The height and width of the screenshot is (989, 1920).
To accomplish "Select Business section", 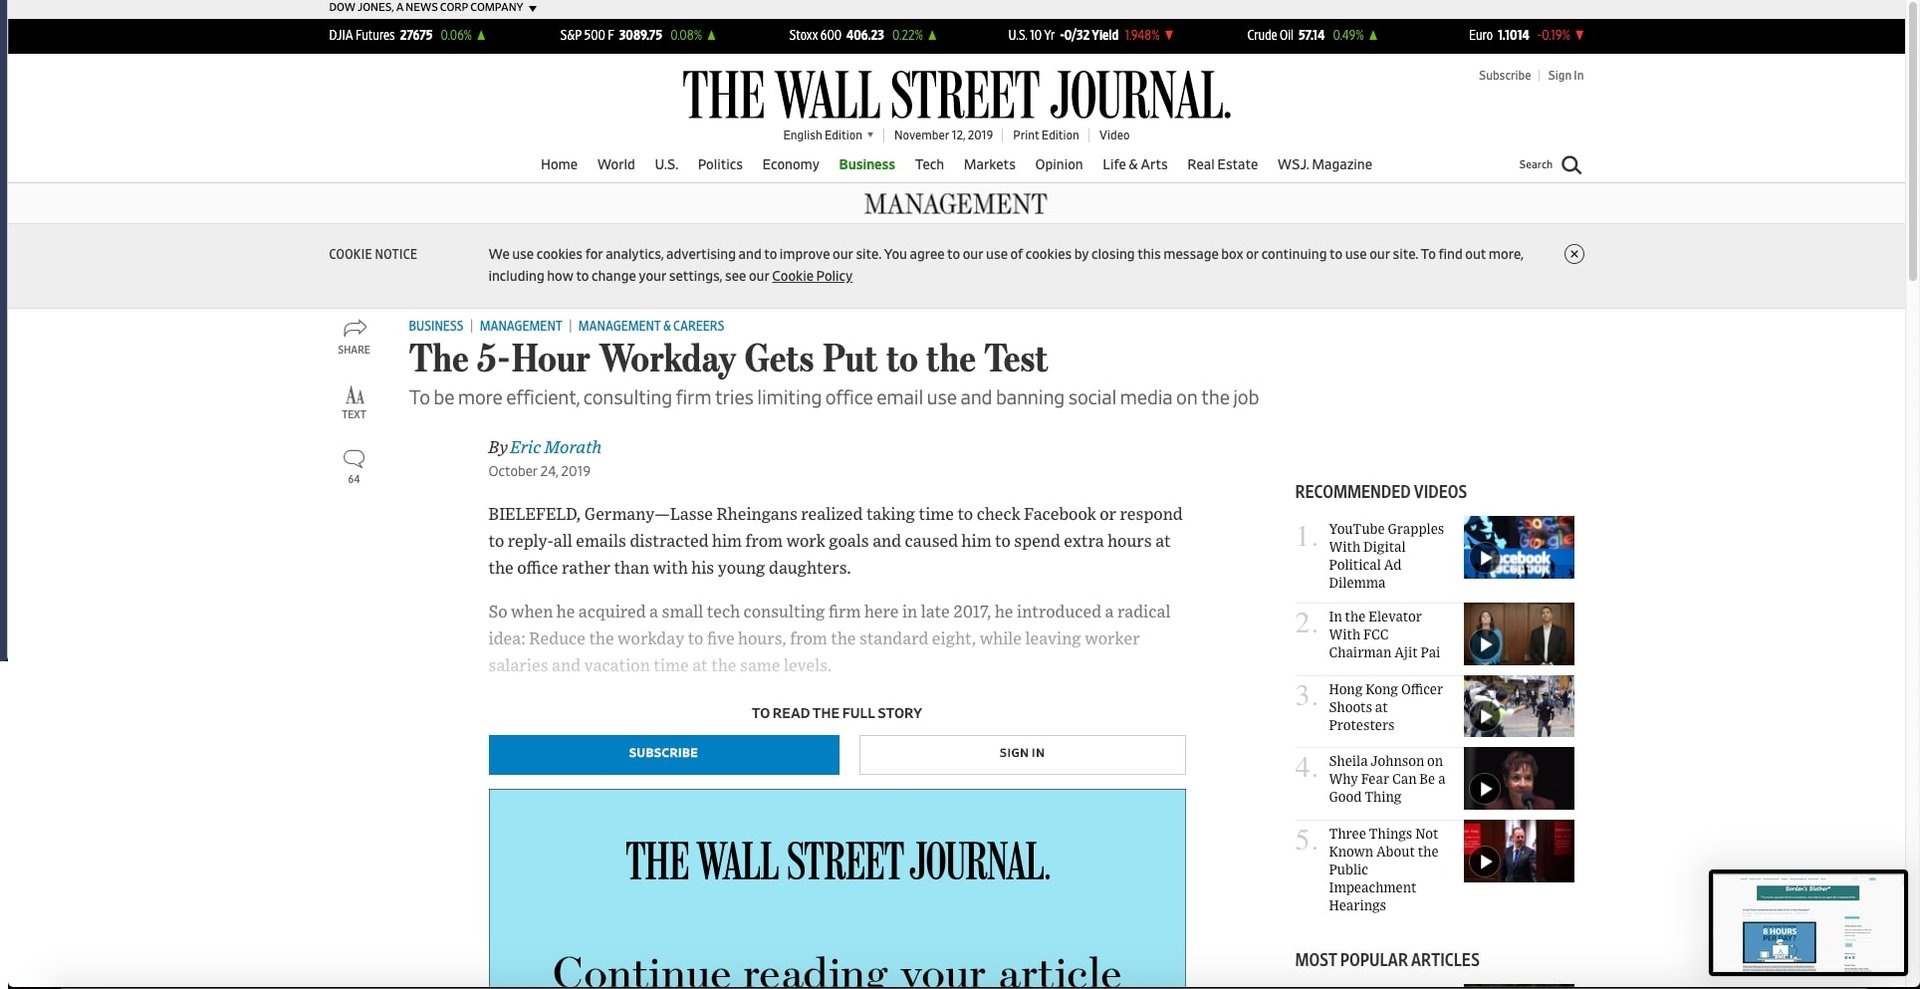I will click(x=867, y=165).
